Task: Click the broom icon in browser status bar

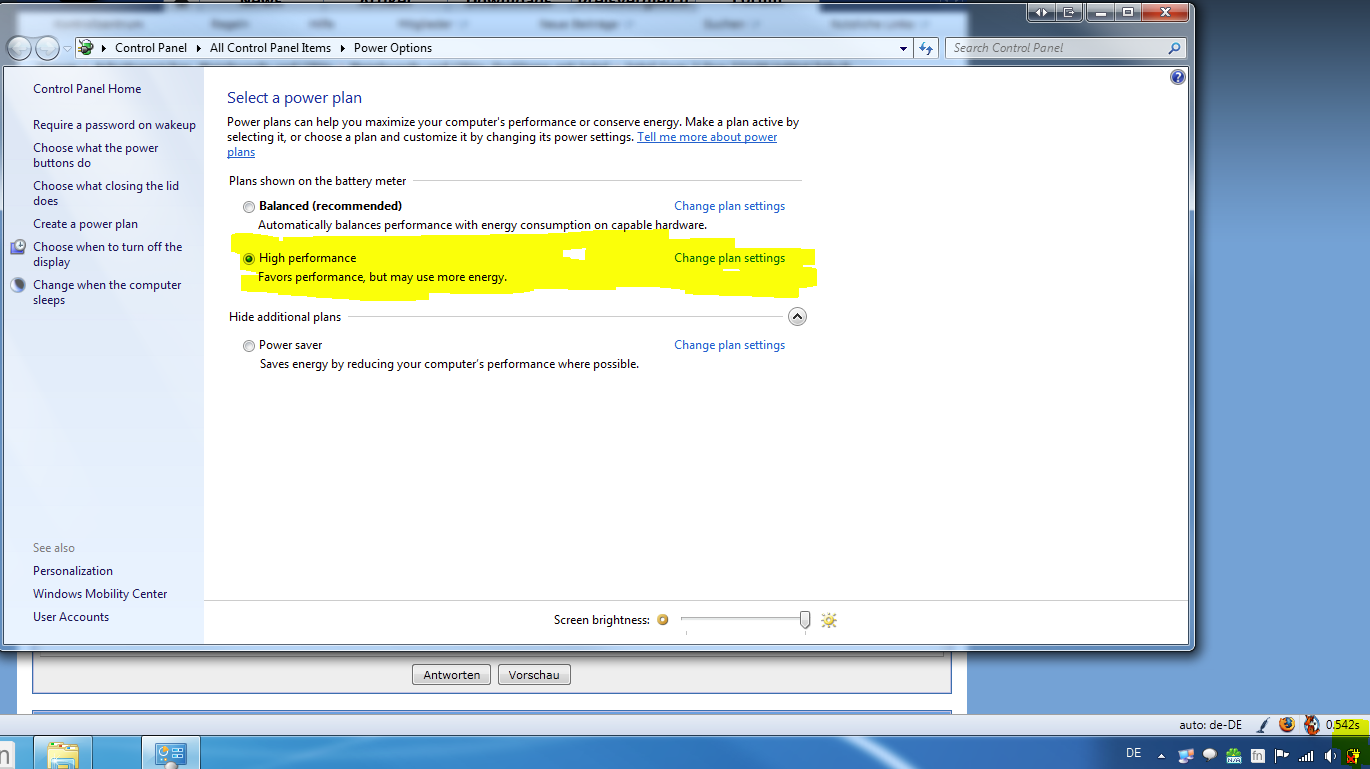Action: coord(1263,725)
